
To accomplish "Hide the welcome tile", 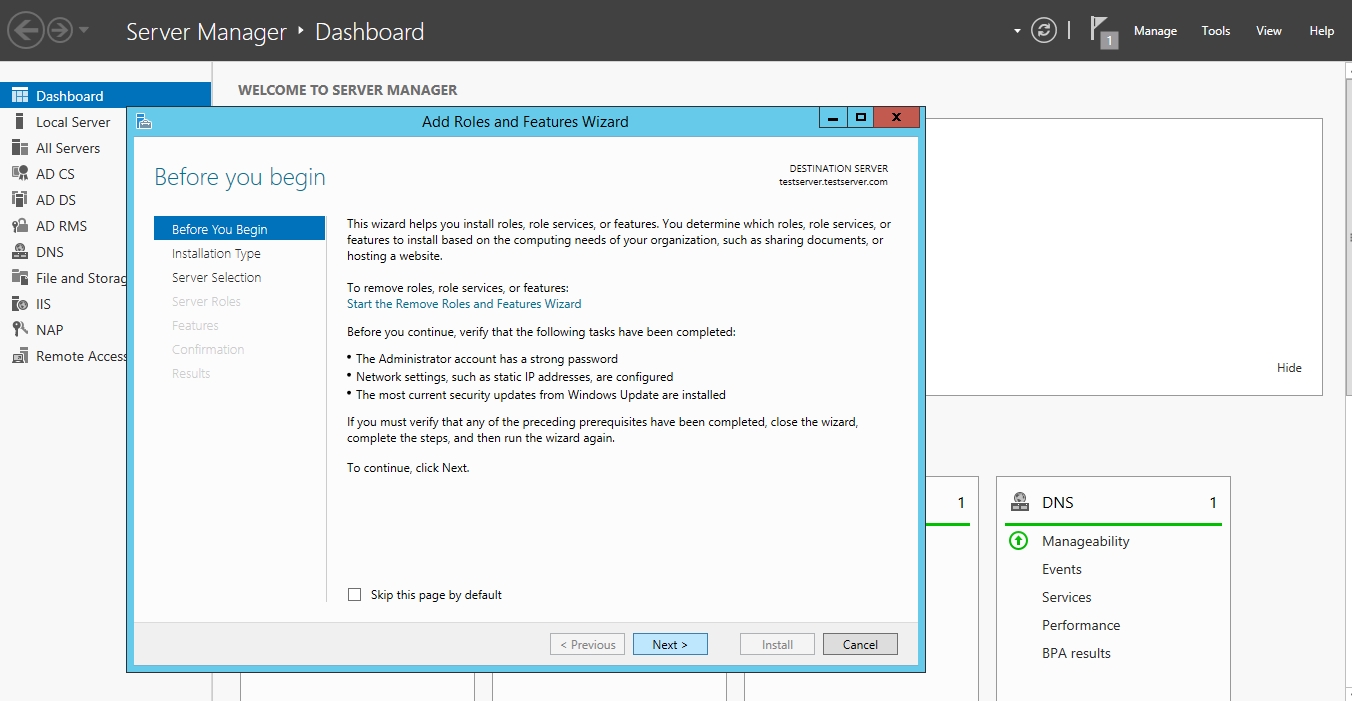I will pos(1289,368).
